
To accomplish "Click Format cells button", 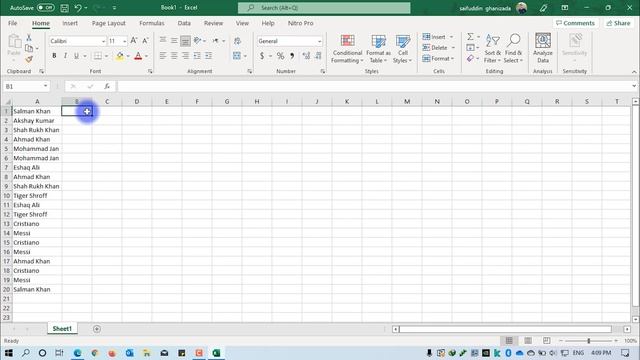I will [438, 59].
